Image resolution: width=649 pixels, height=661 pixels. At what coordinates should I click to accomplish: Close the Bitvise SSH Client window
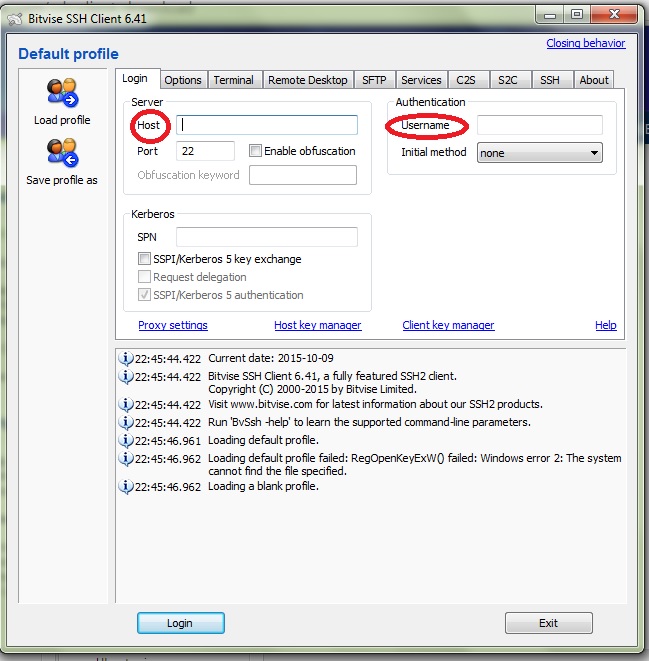[x=614, y=16]
